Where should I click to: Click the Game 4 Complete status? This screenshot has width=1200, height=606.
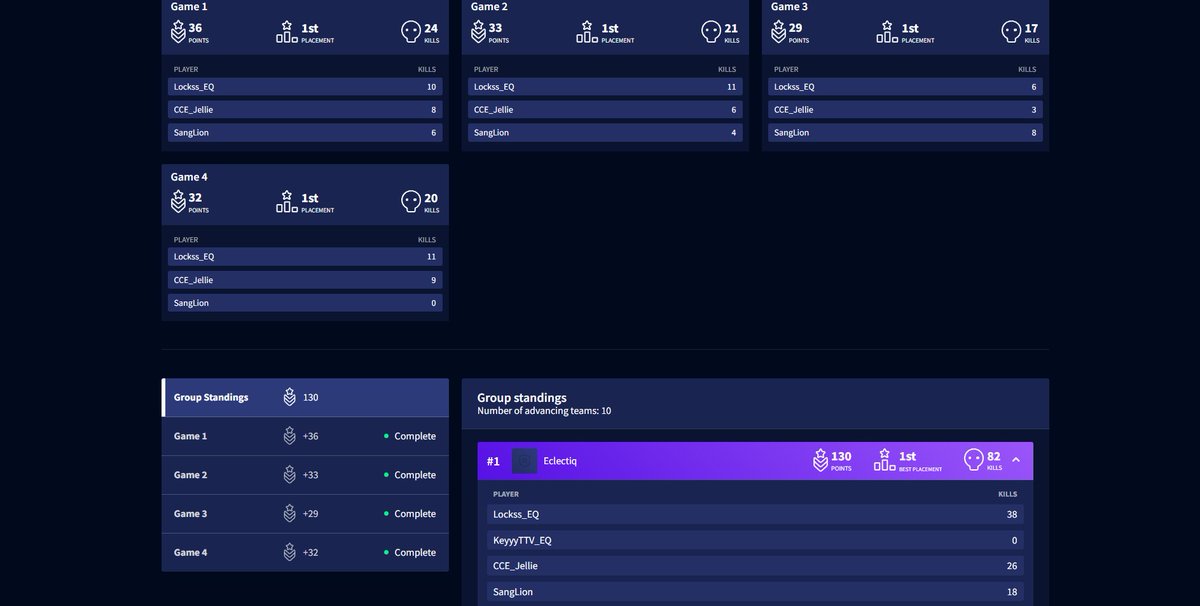click(410, 552)
